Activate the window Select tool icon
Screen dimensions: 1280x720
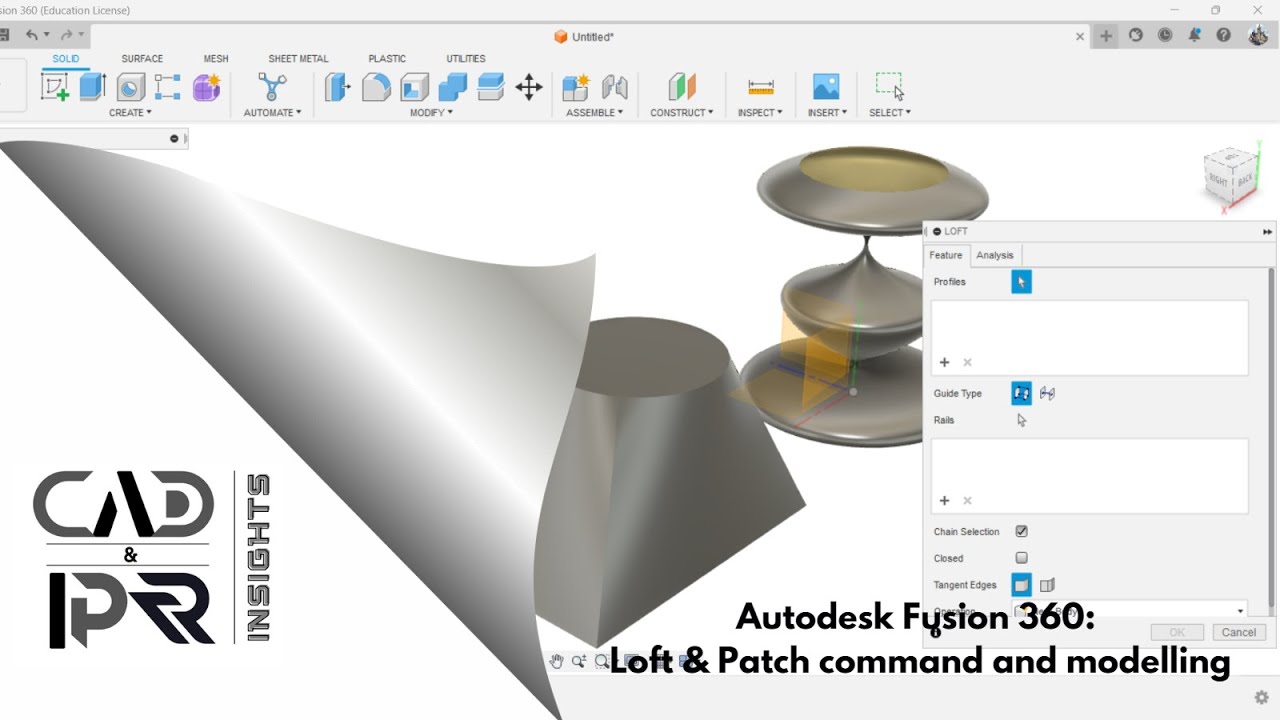pyautogui.click(x=890, y=86)
